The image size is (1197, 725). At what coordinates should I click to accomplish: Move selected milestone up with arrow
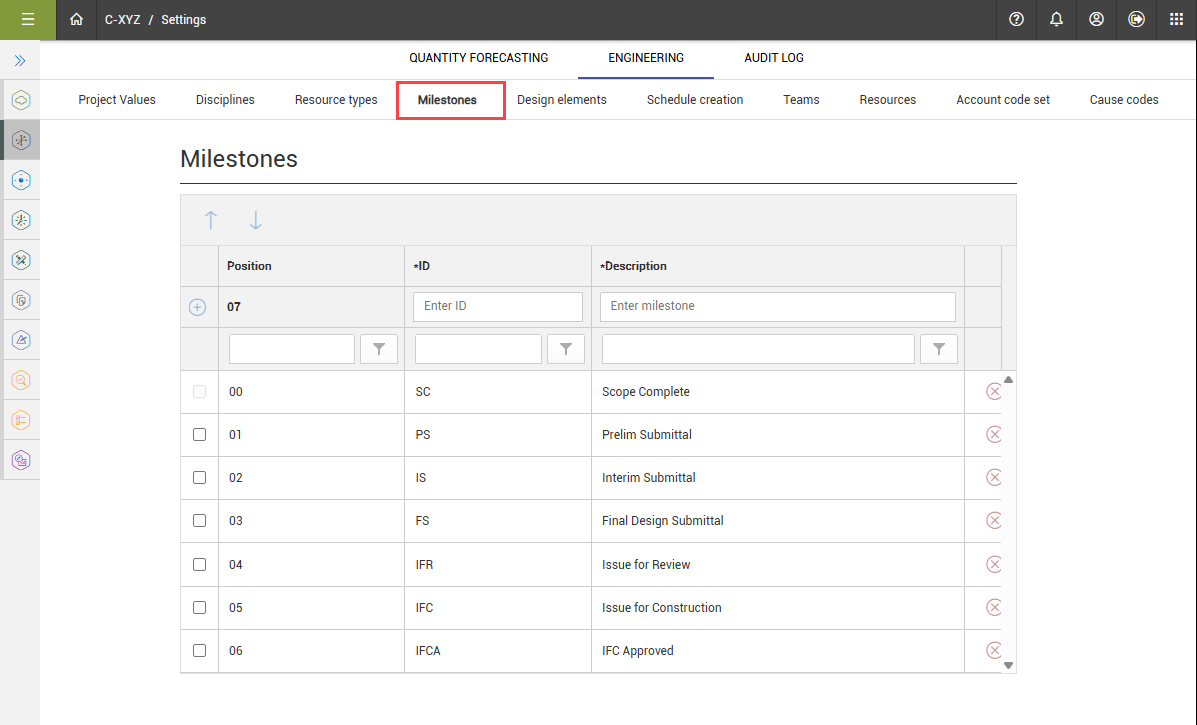click(x=211, y=221)
